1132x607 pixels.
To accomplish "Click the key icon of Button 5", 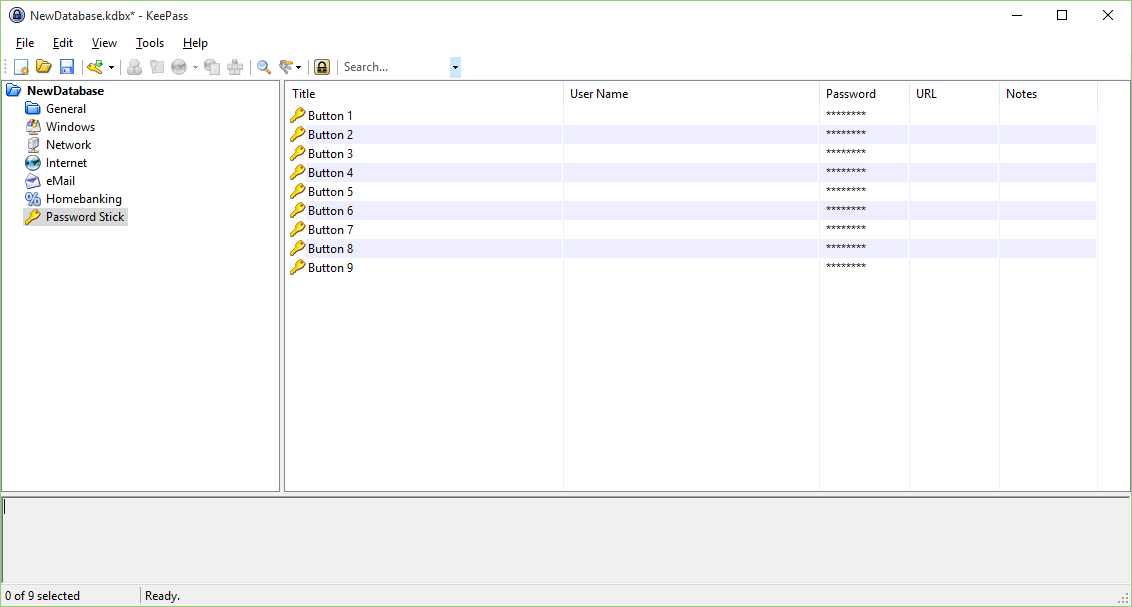I will 297,191.
